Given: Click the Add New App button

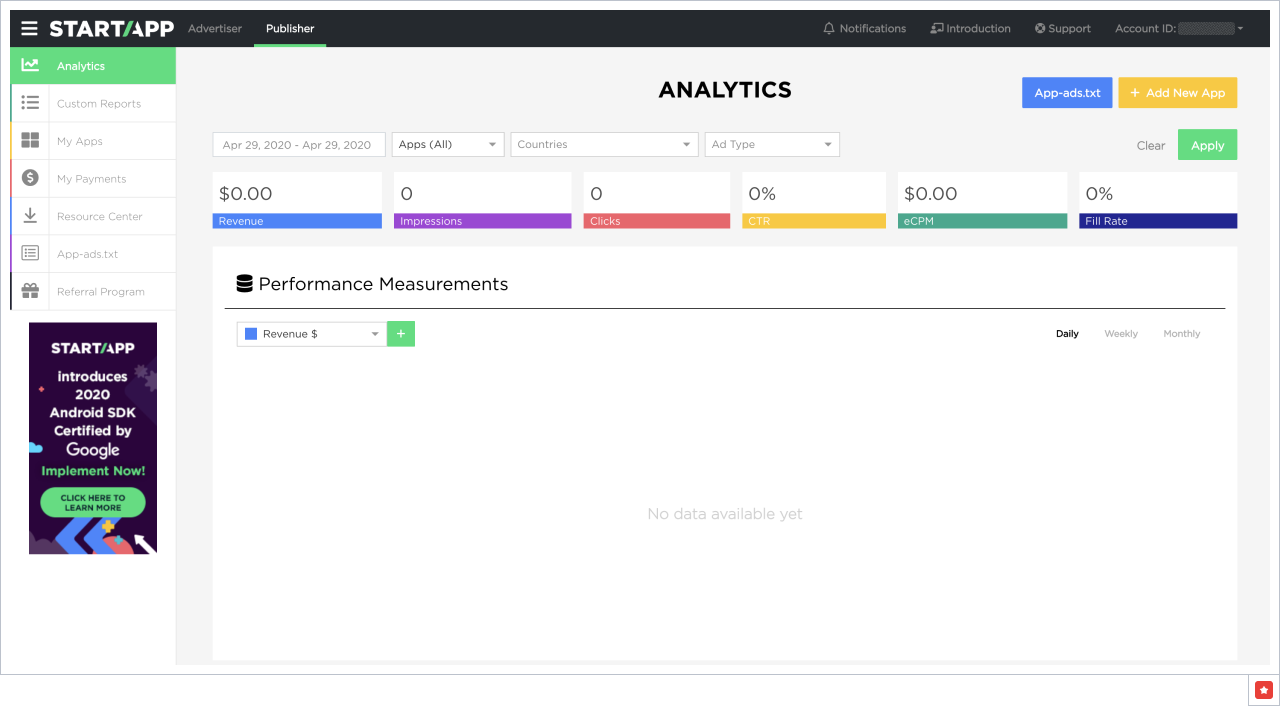Looking at the screenshot, I should click(x=1177, y=93).
